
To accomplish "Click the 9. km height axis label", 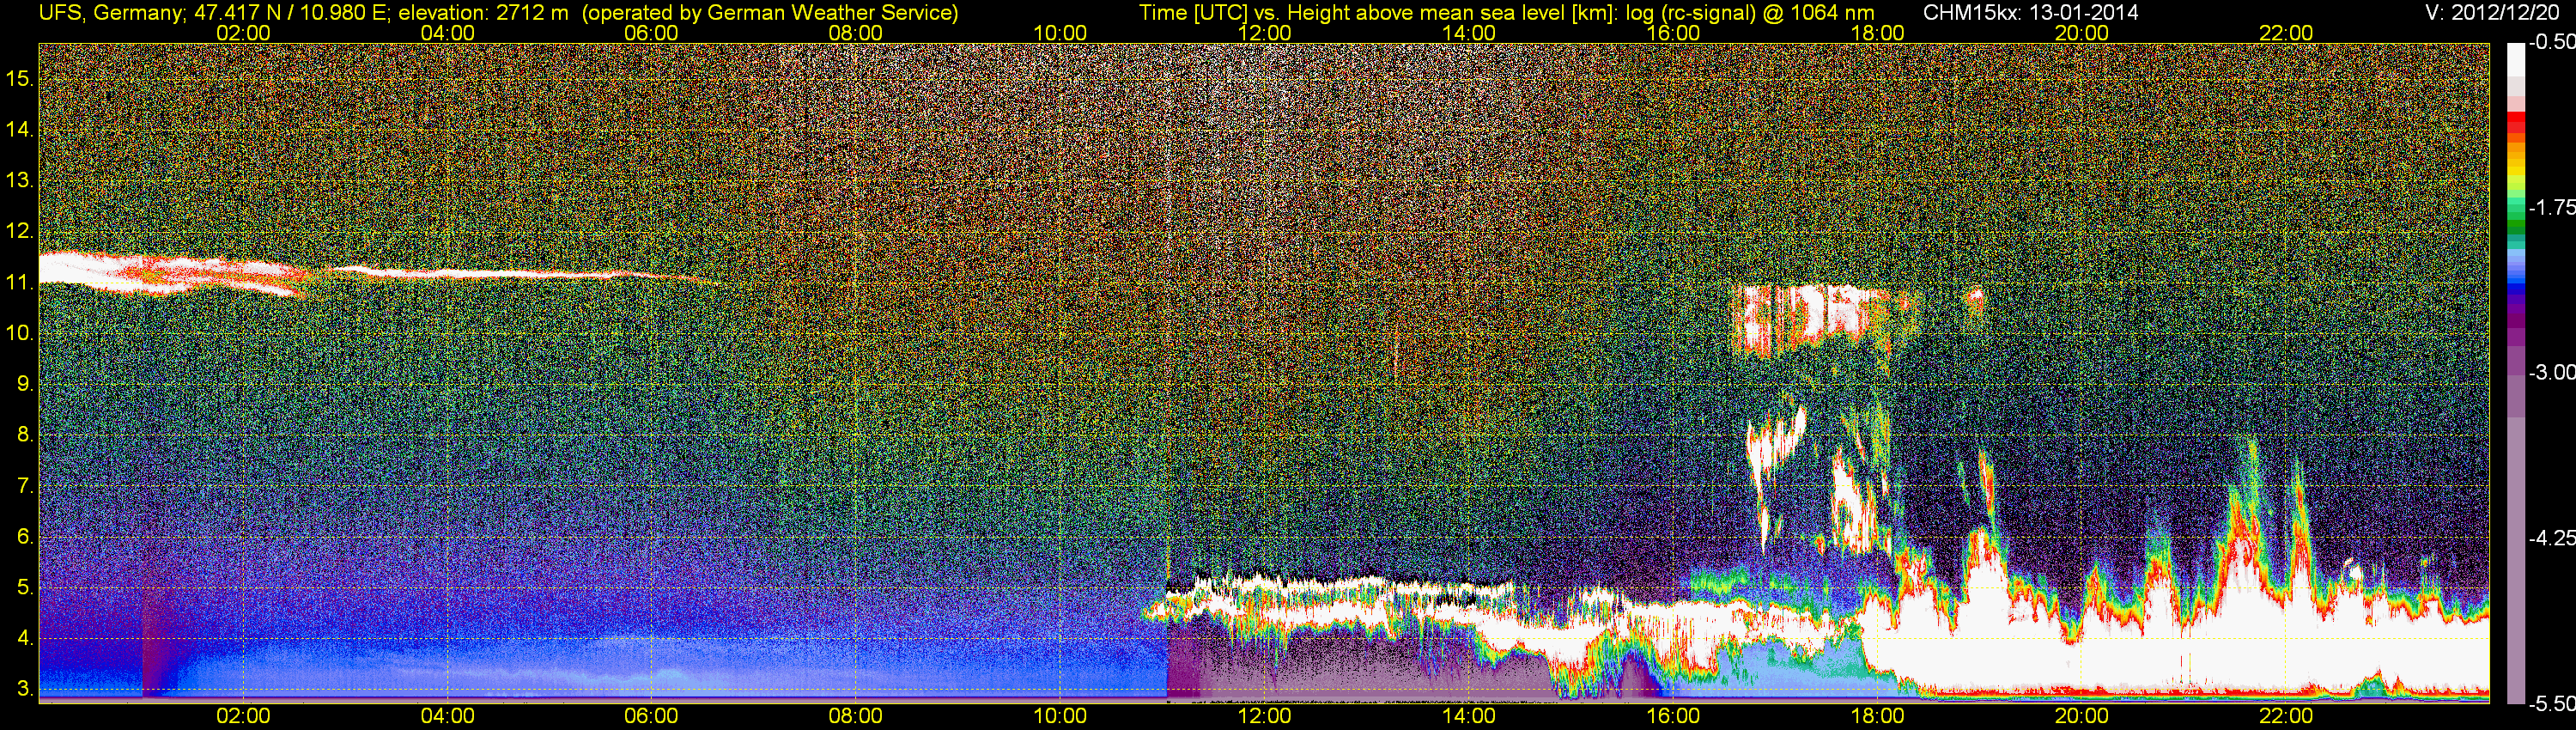I will (26, 384).
